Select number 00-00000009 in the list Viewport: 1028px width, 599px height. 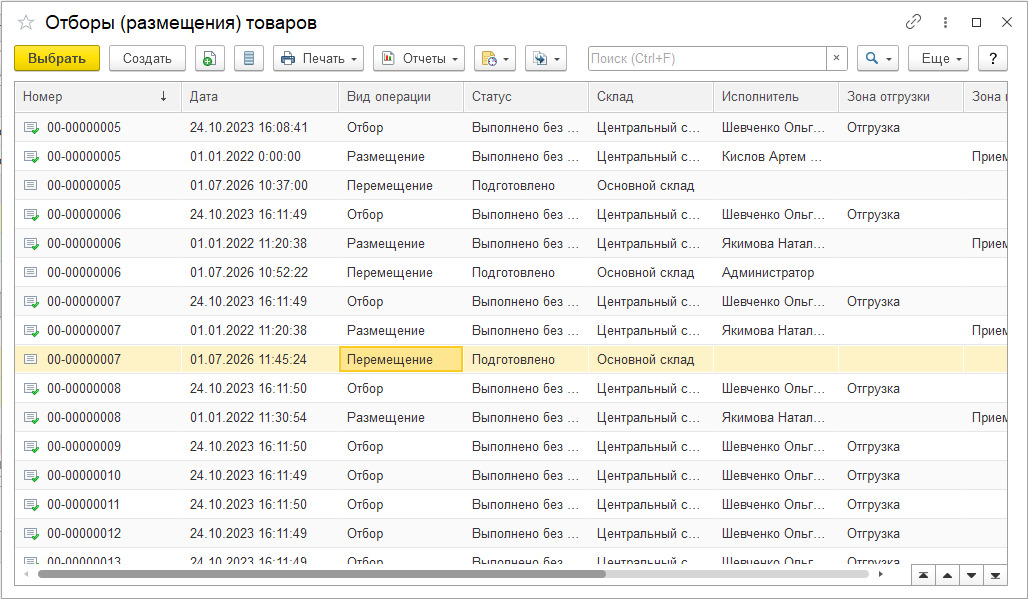point(84,446)
